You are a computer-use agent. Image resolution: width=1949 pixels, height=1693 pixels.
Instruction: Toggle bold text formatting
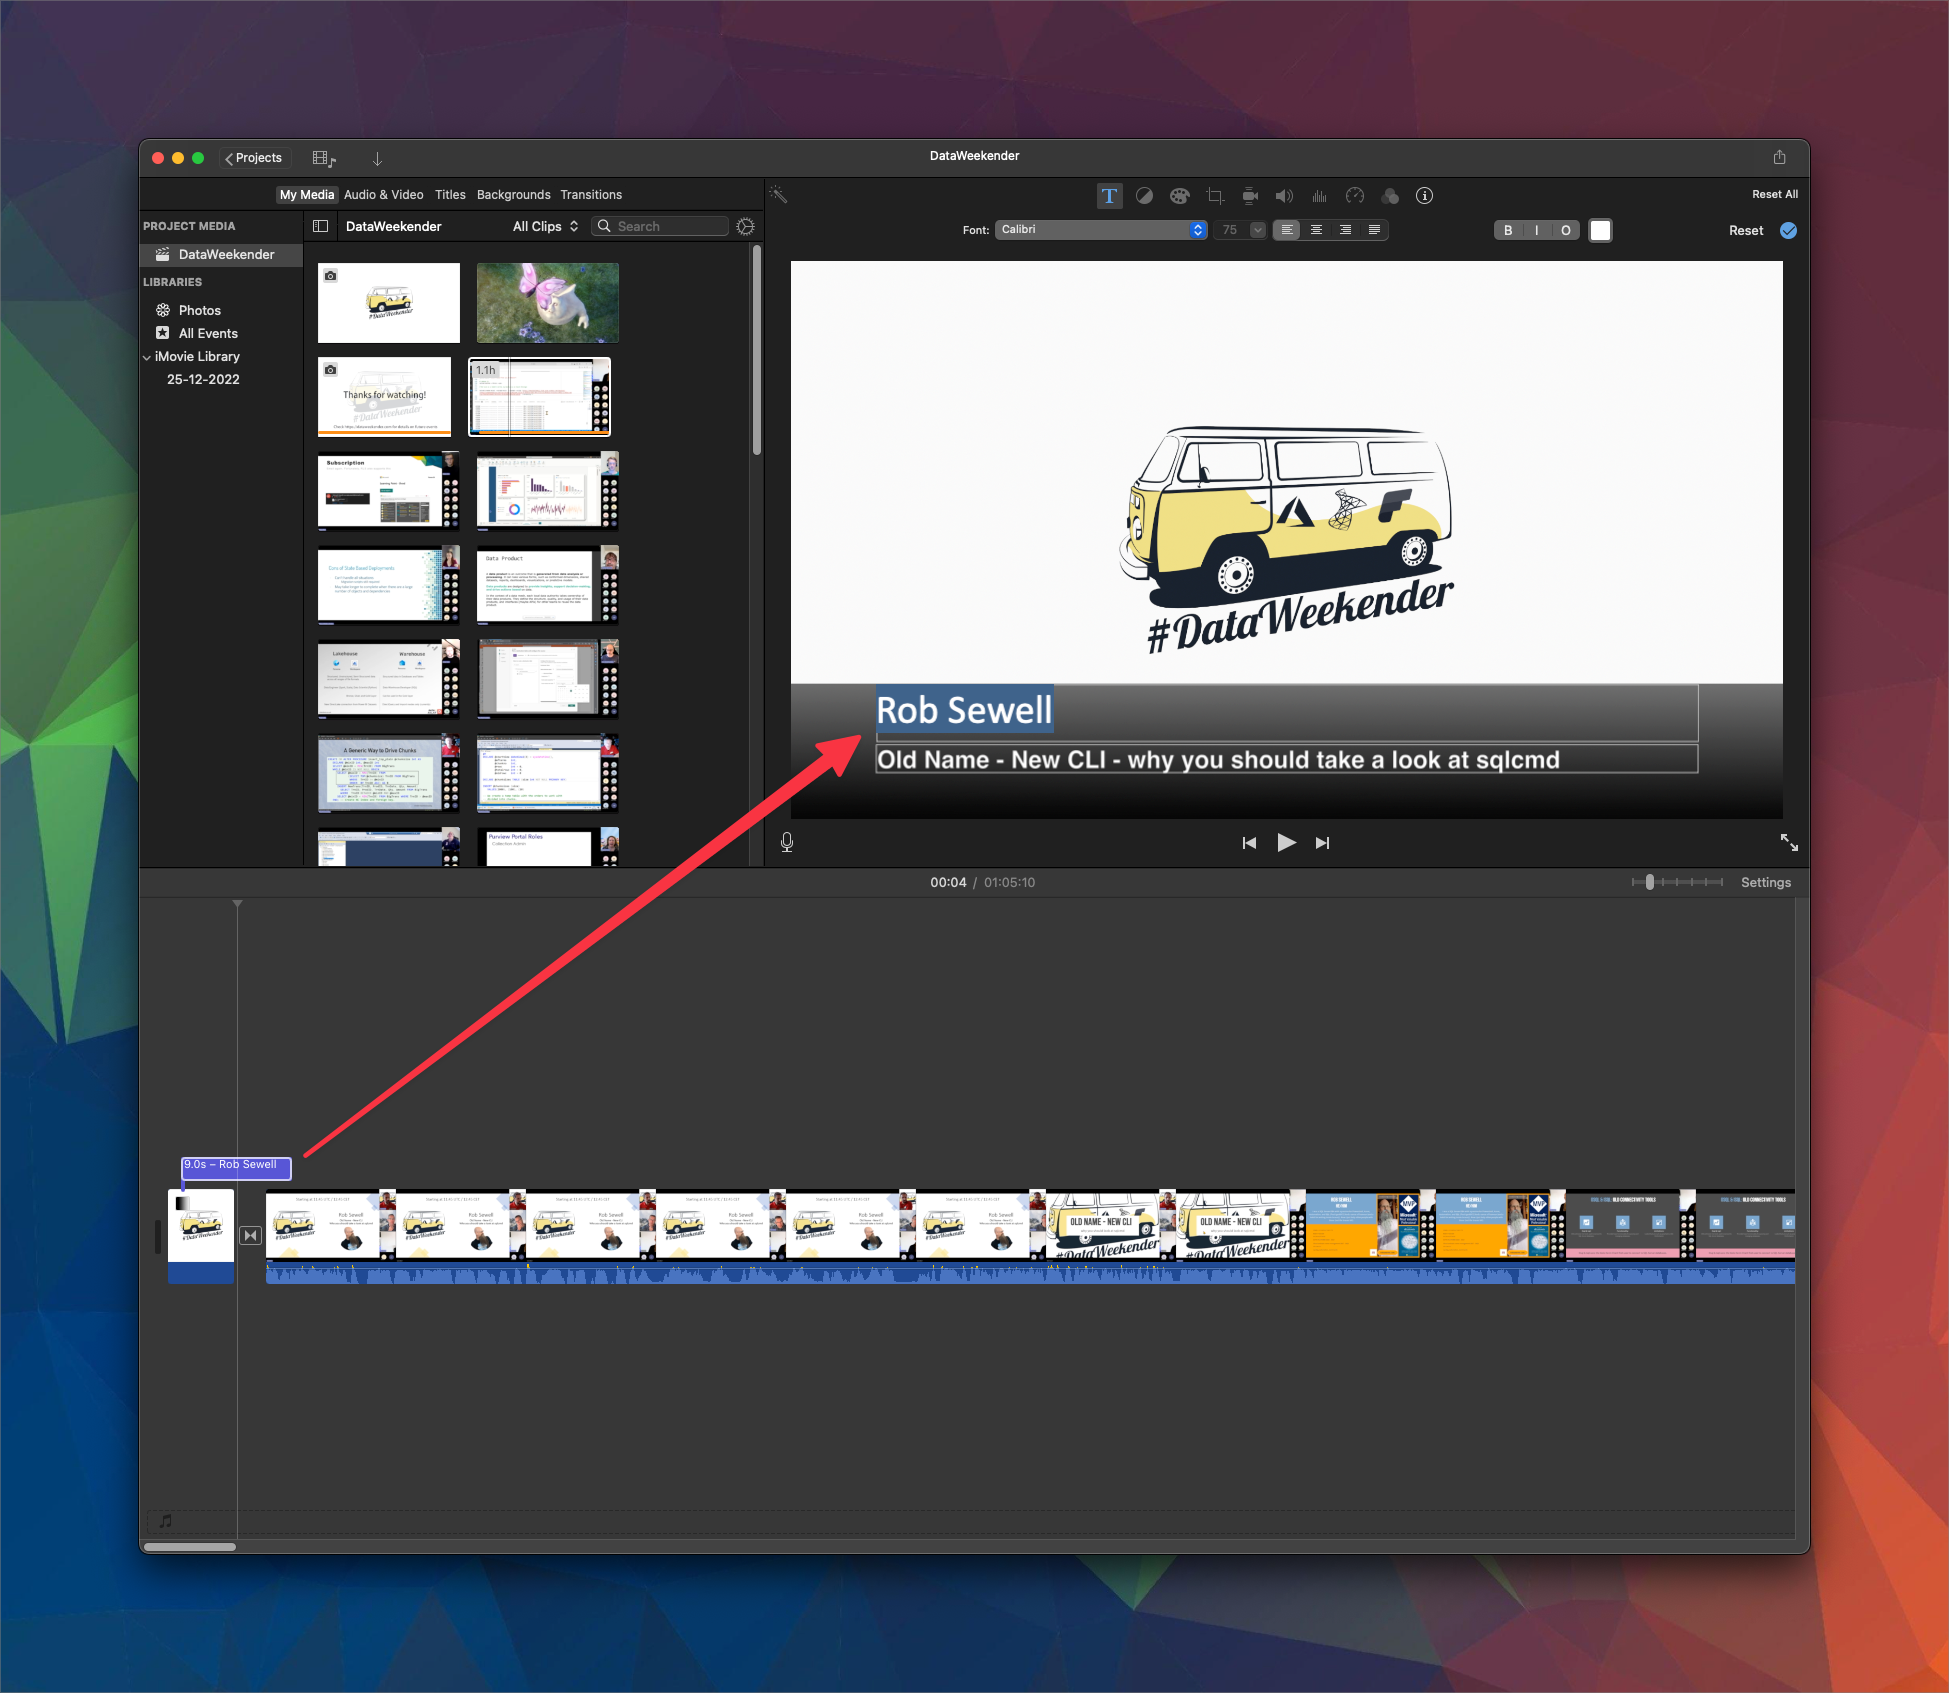tap(1508, 230)
